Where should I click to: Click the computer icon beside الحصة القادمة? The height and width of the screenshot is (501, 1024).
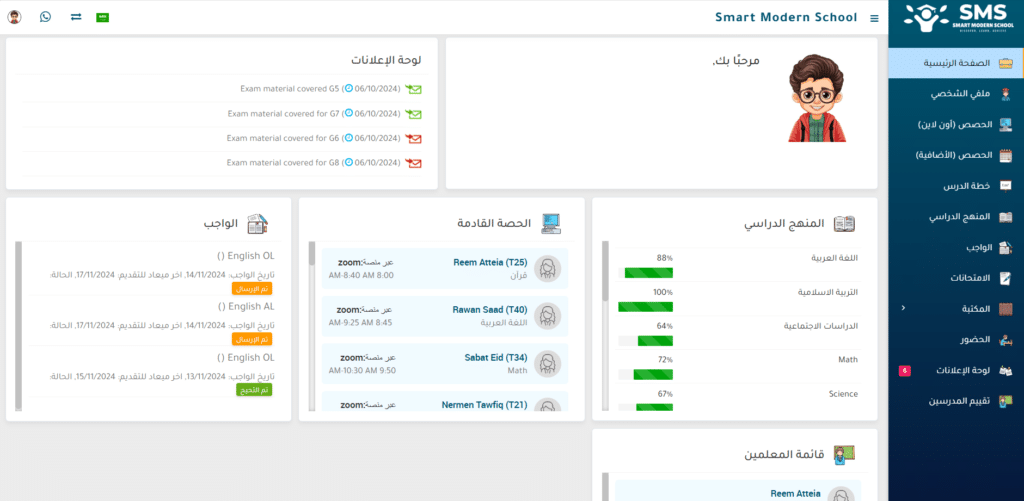551,224
